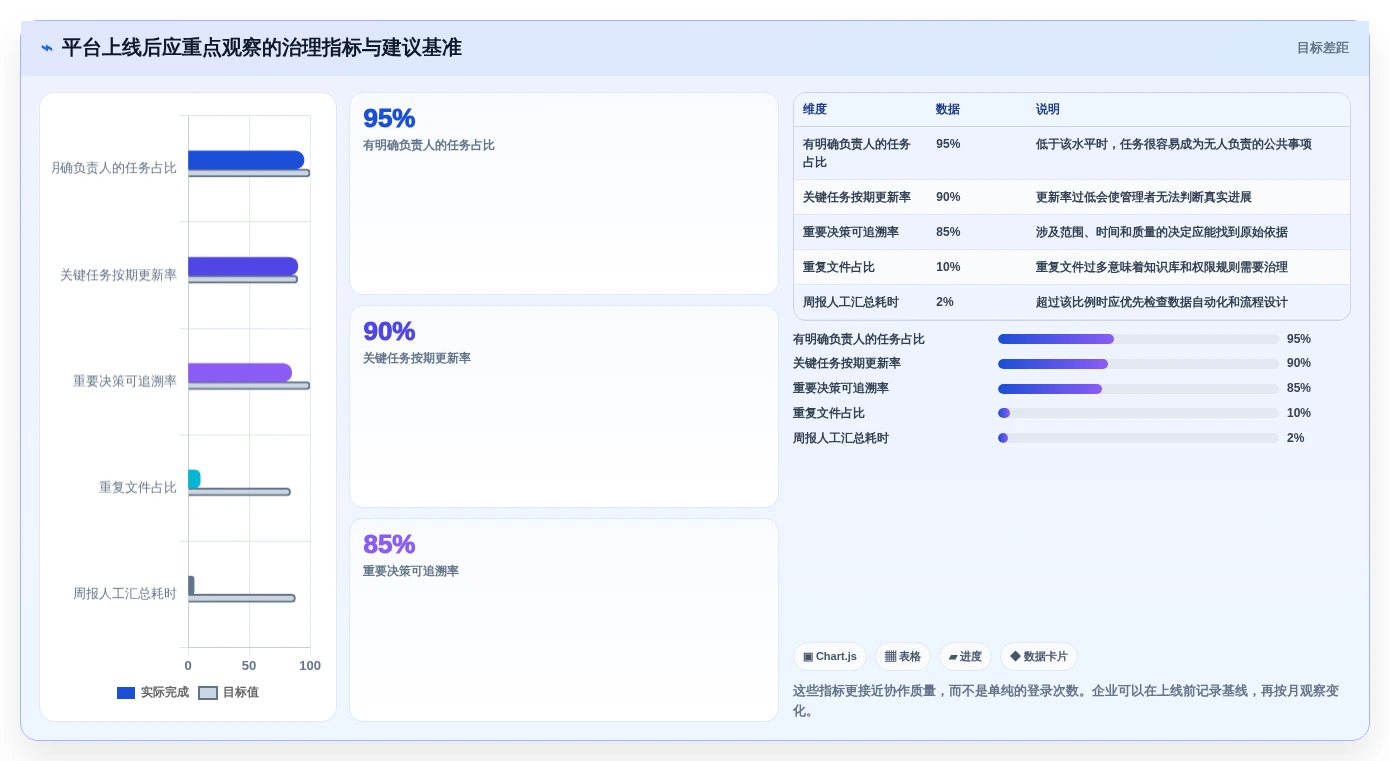Click the grey target bar for 重复文件占比
This screenshot has width=1390, height=761.
(239, 492)
